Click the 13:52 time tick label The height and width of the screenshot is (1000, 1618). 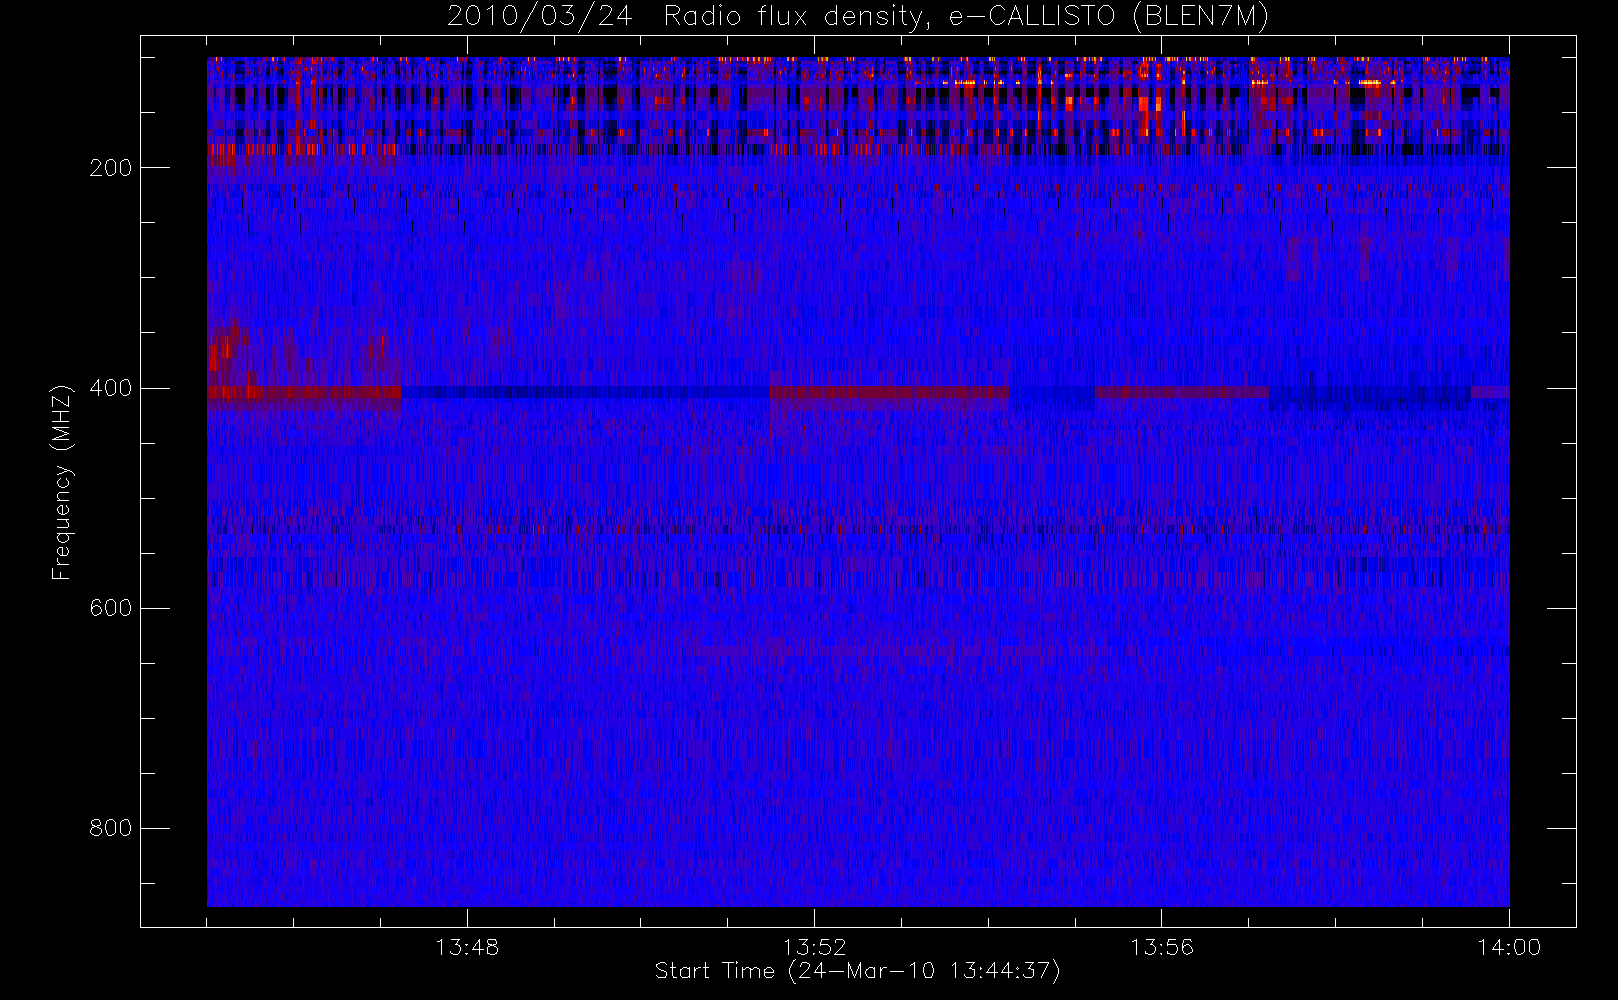(814, 947)
